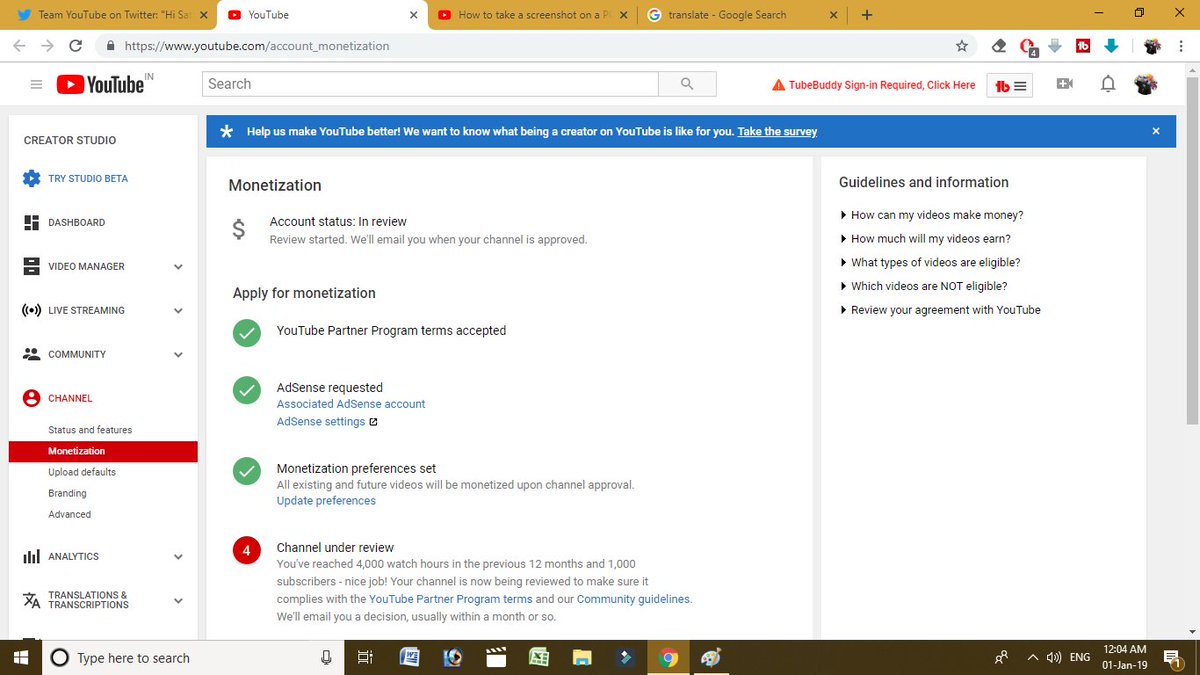Open File Explorer from the taskbar
The width and height of the screenshot is (1200, 675).
click(582, 657)
